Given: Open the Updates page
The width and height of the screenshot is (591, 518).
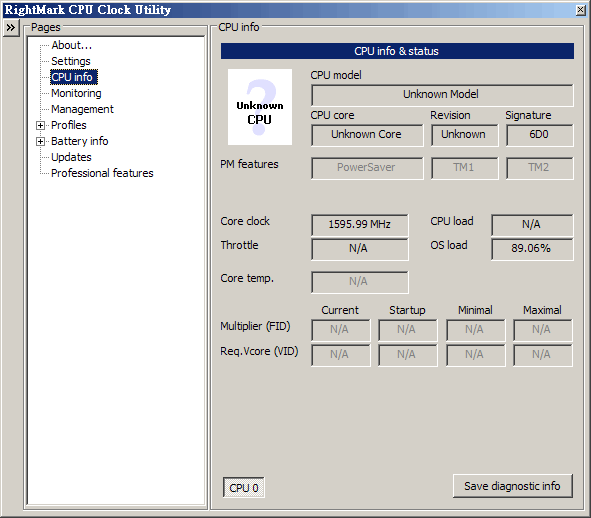Looking at the screenshot, I should pos(71,157).
